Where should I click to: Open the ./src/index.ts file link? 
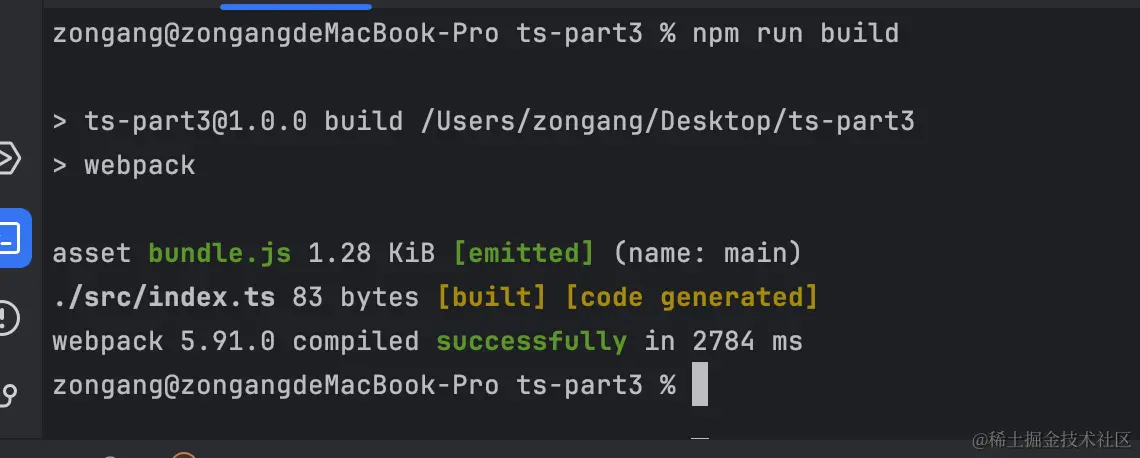click(164, 297)
